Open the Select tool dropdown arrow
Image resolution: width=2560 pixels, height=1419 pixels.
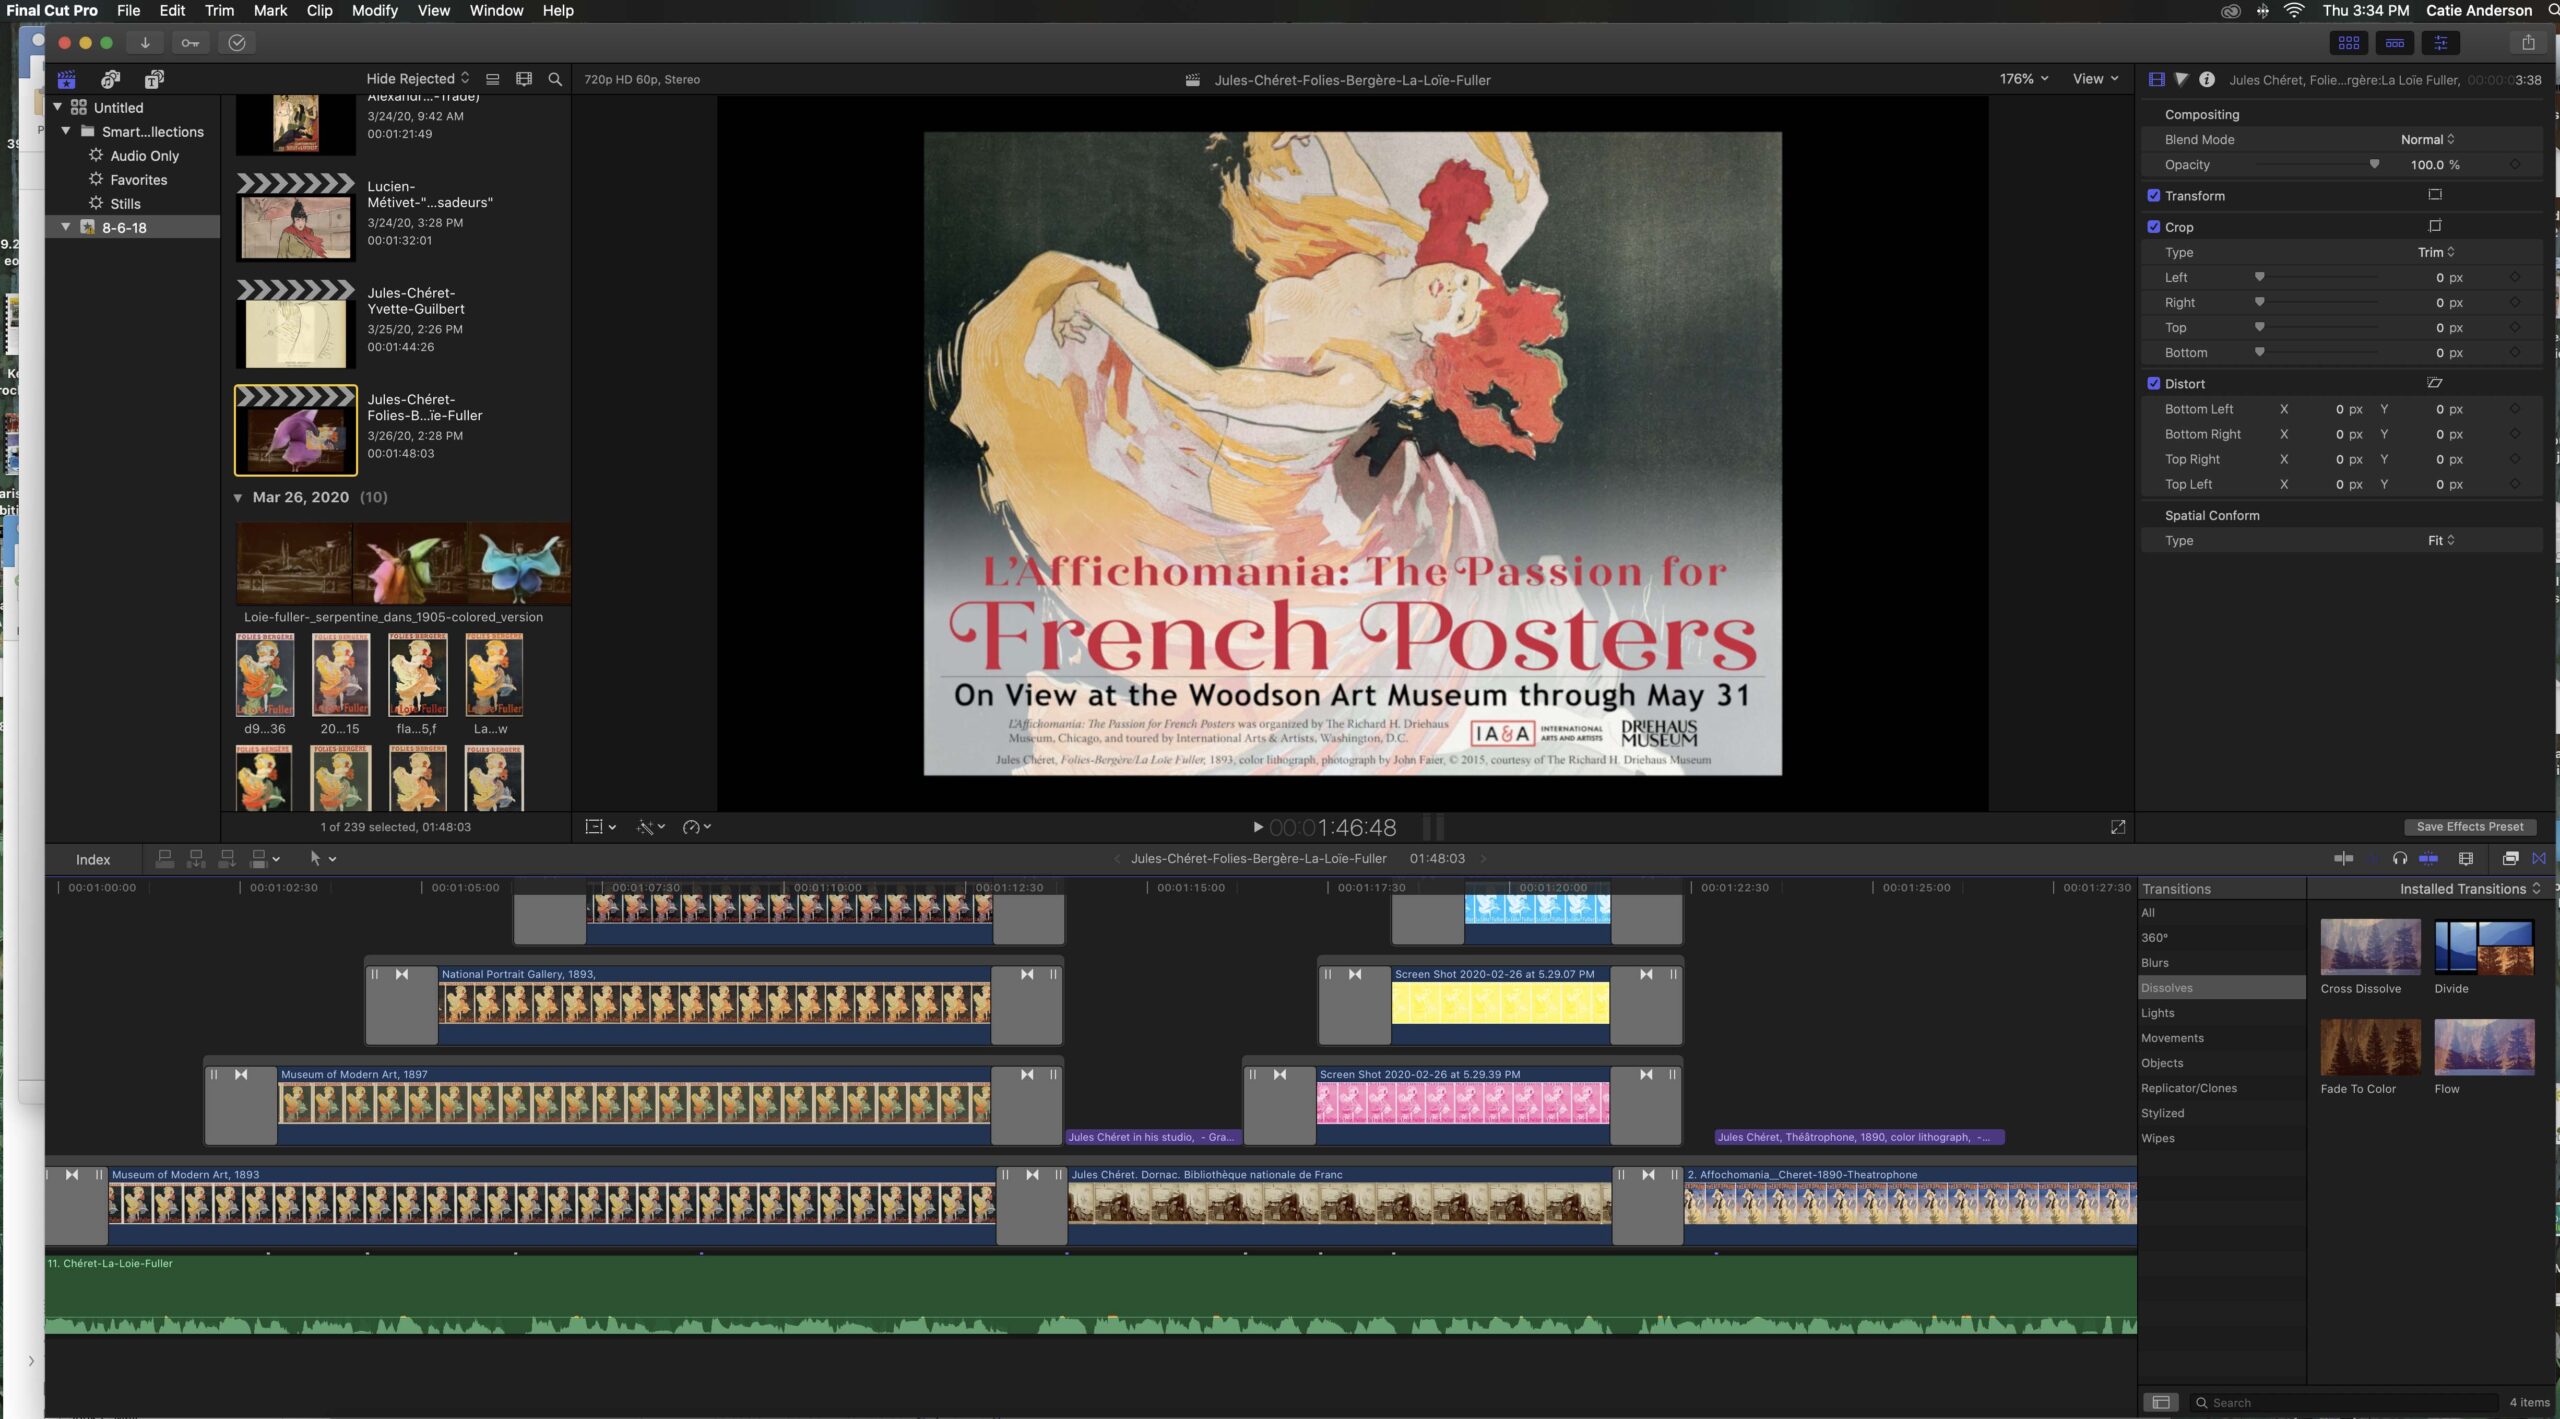(333, 859)
